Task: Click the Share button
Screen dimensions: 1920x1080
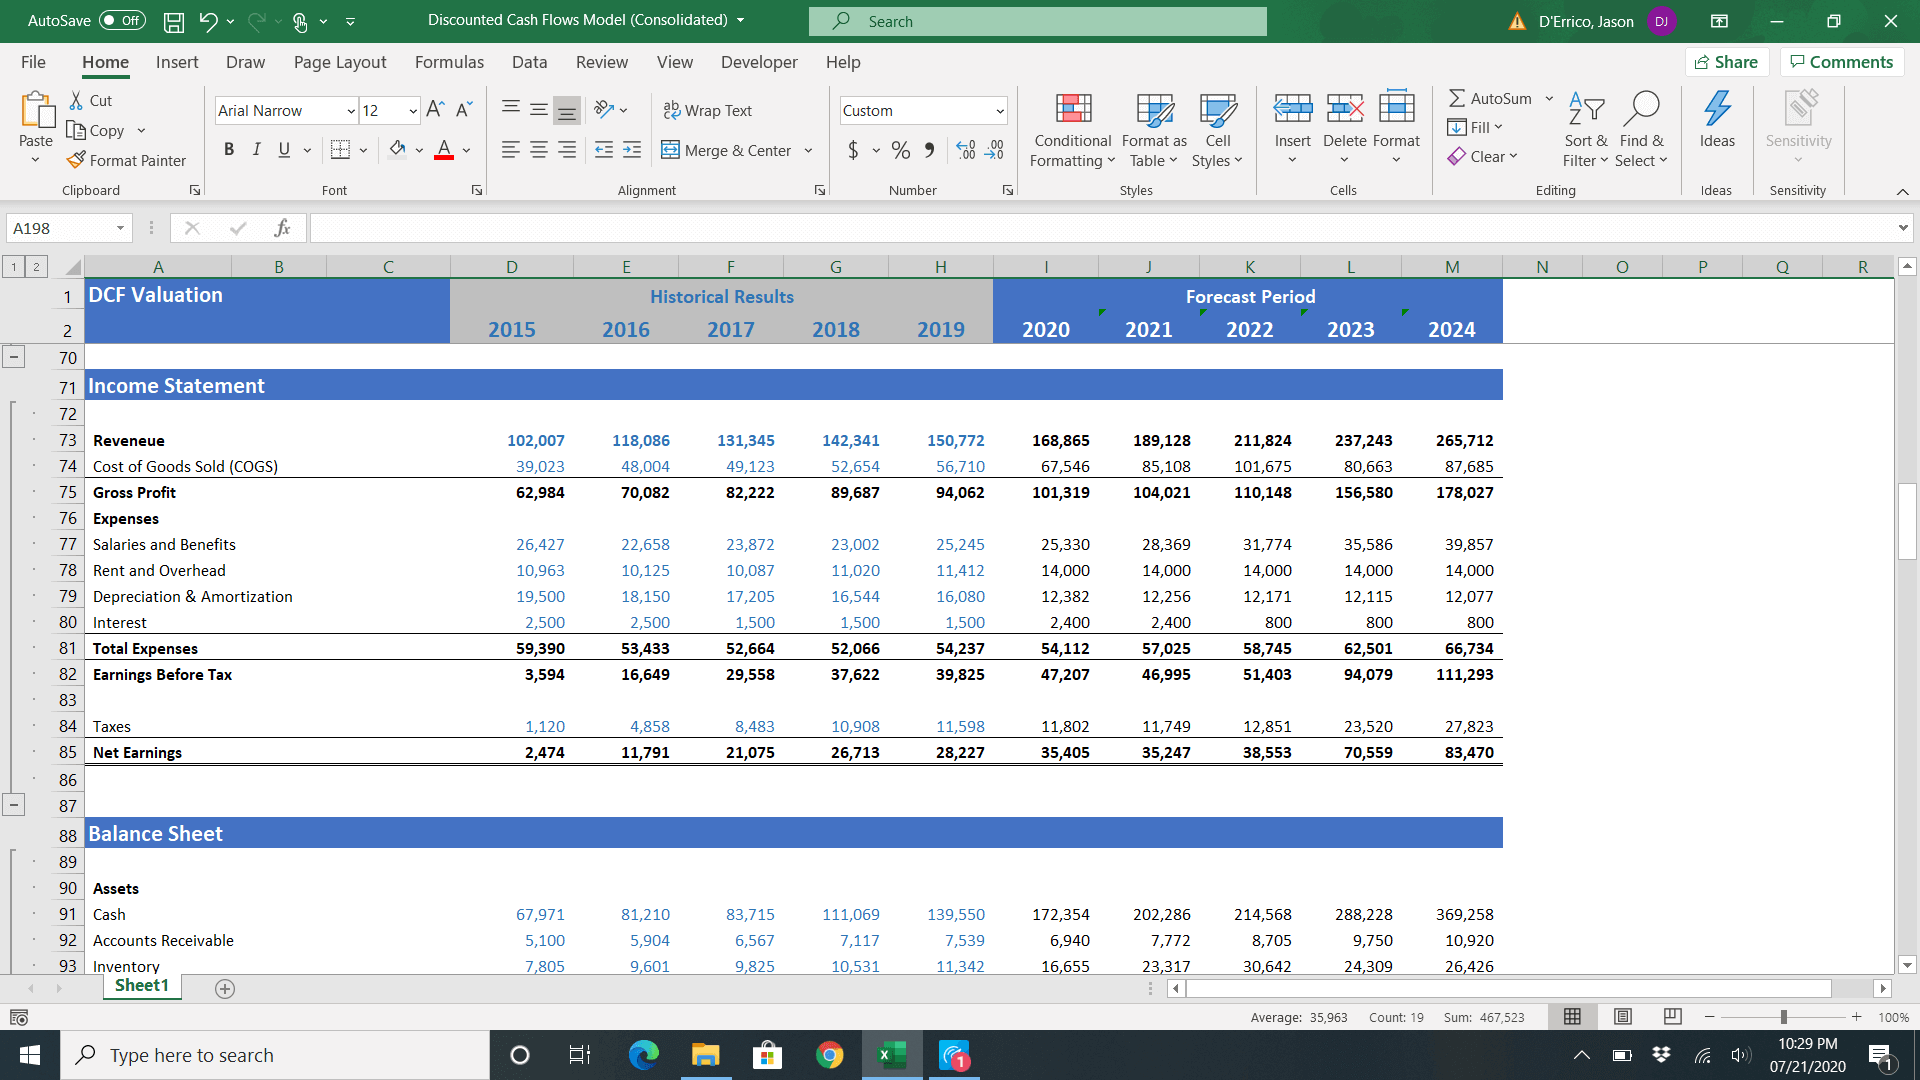Action: (1729, 62)
